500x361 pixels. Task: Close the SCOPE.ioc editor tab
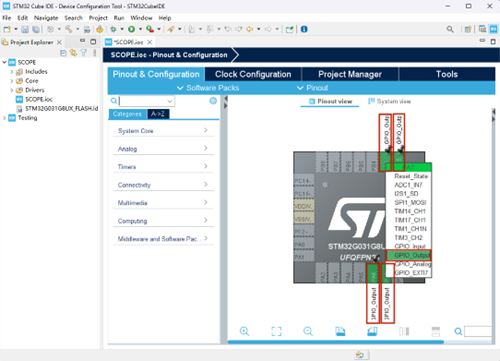click(150, 42)
